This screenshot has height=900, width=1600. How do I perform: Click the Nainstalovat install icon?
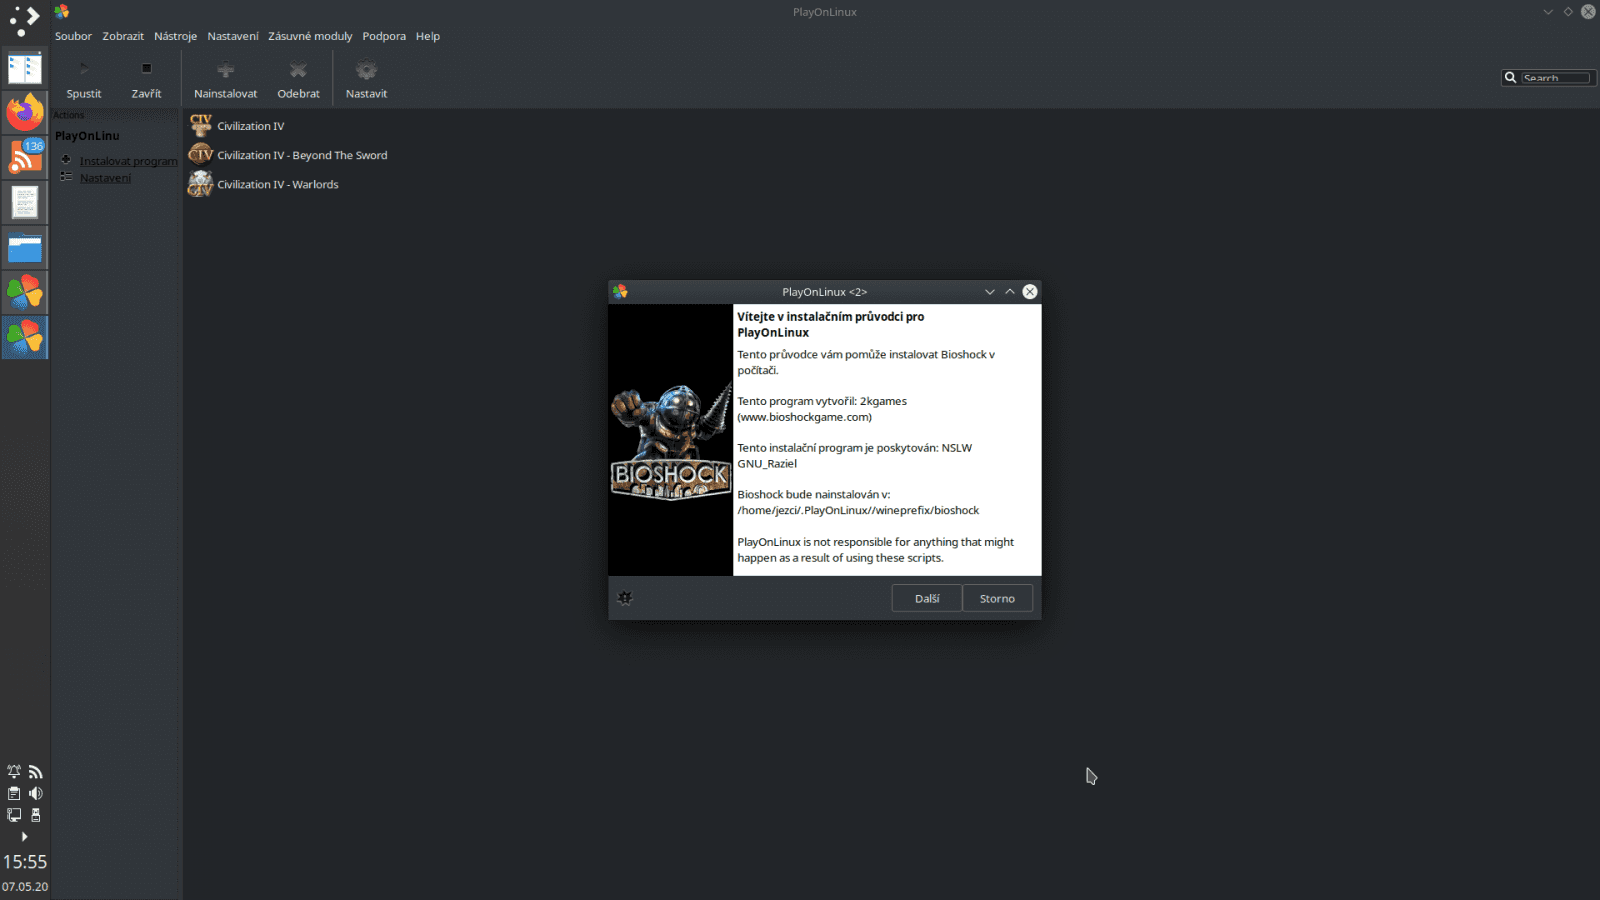(x=225, y=68)
